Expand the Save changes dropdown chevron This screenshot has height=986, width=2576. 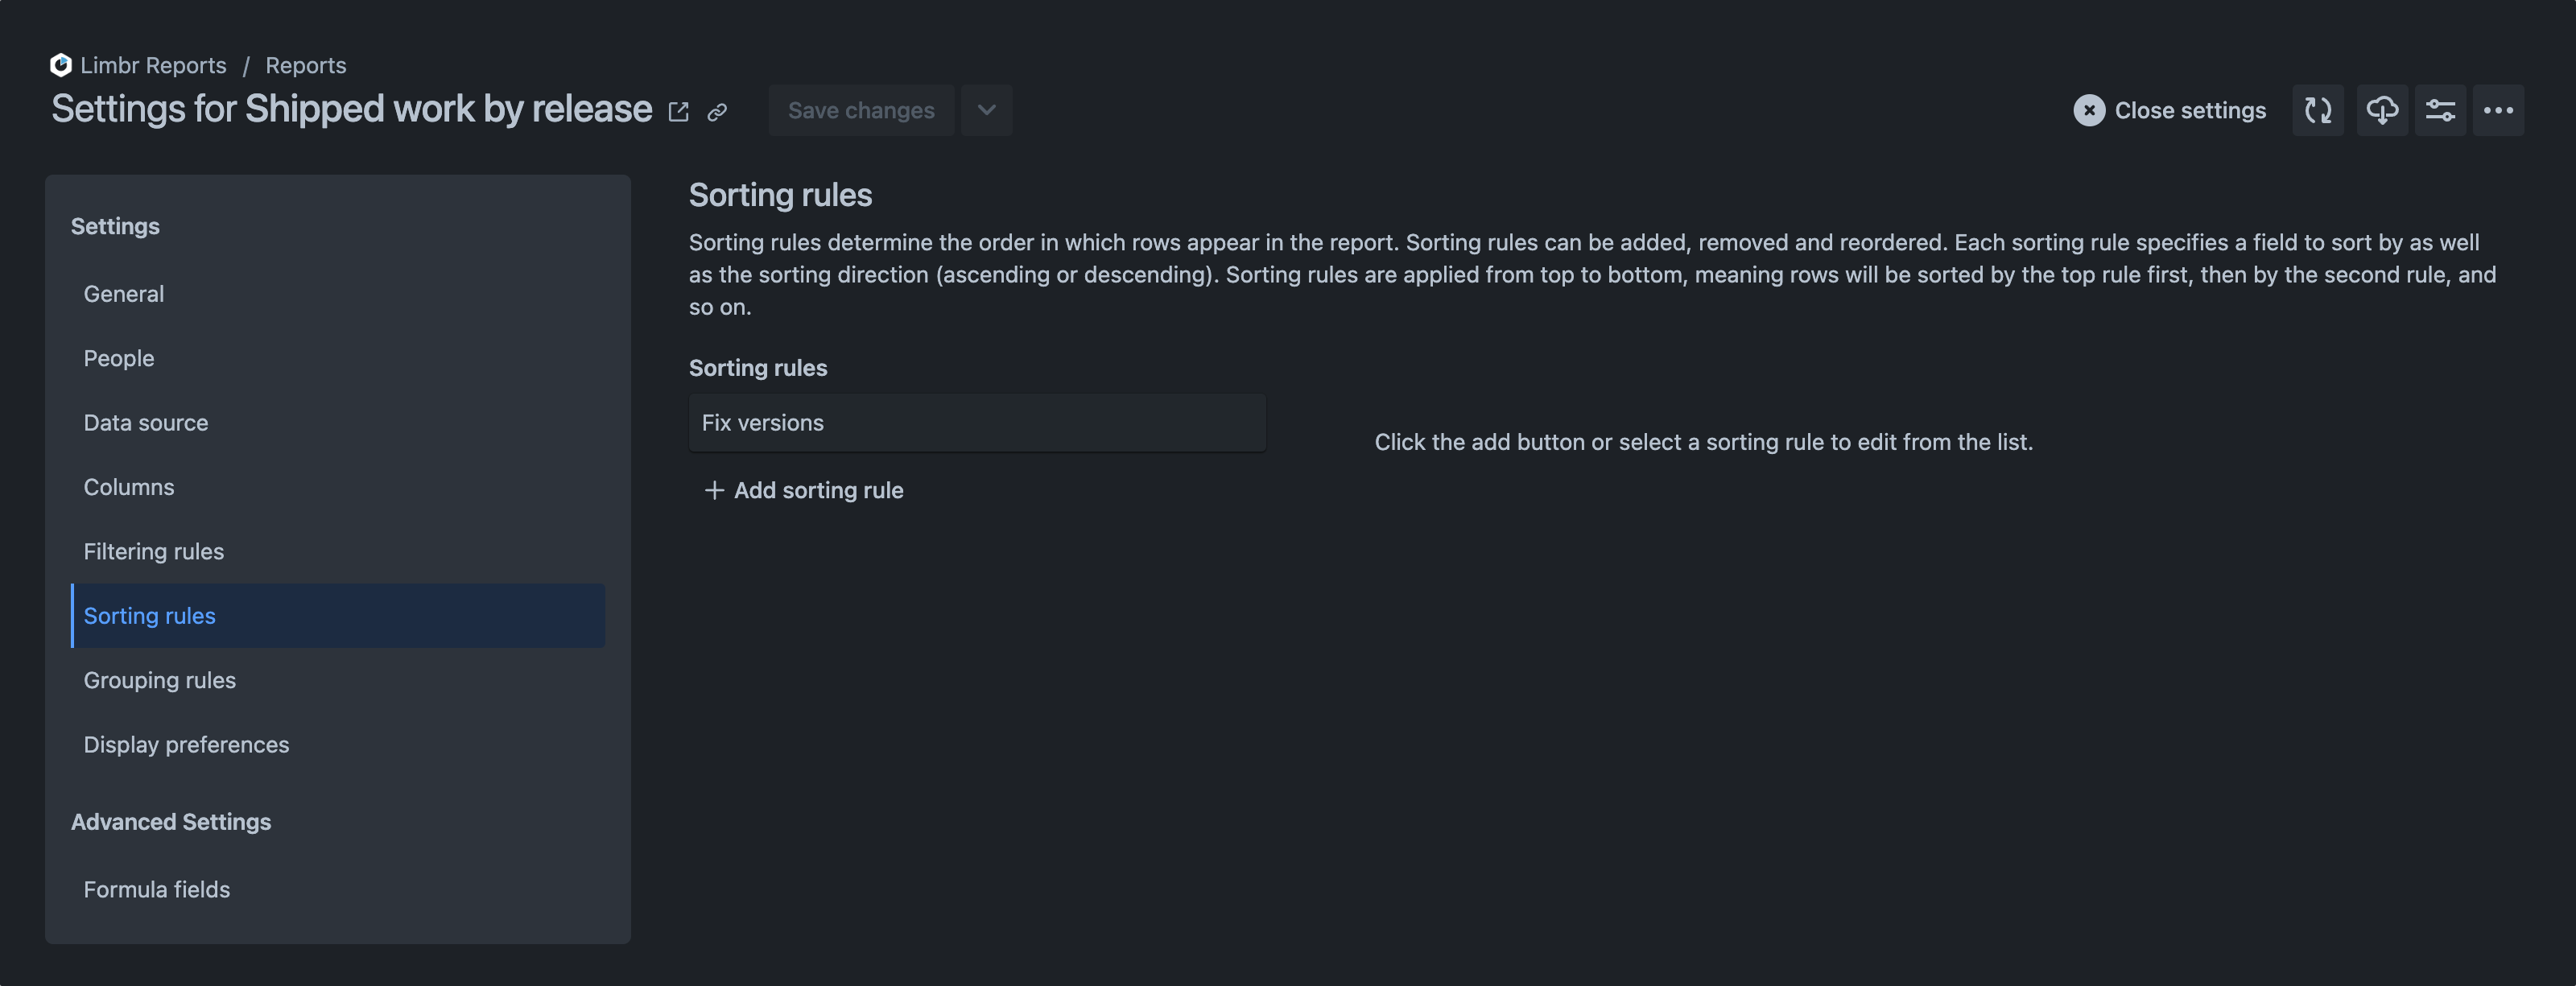pyautogui.click(x=986, y=110)
